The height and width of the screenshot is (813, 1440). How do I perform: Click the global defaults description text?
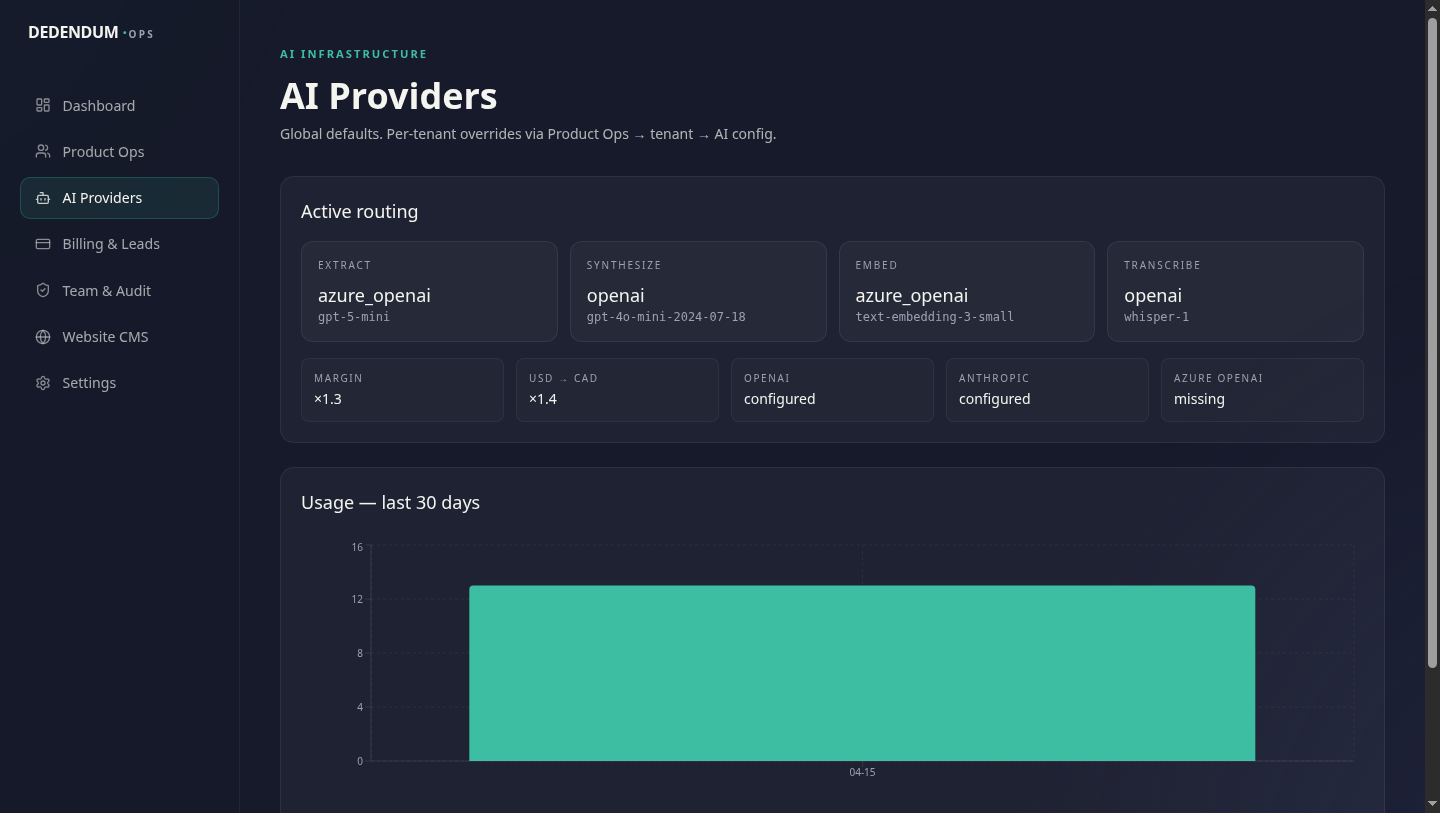click(x=528, y=134)
